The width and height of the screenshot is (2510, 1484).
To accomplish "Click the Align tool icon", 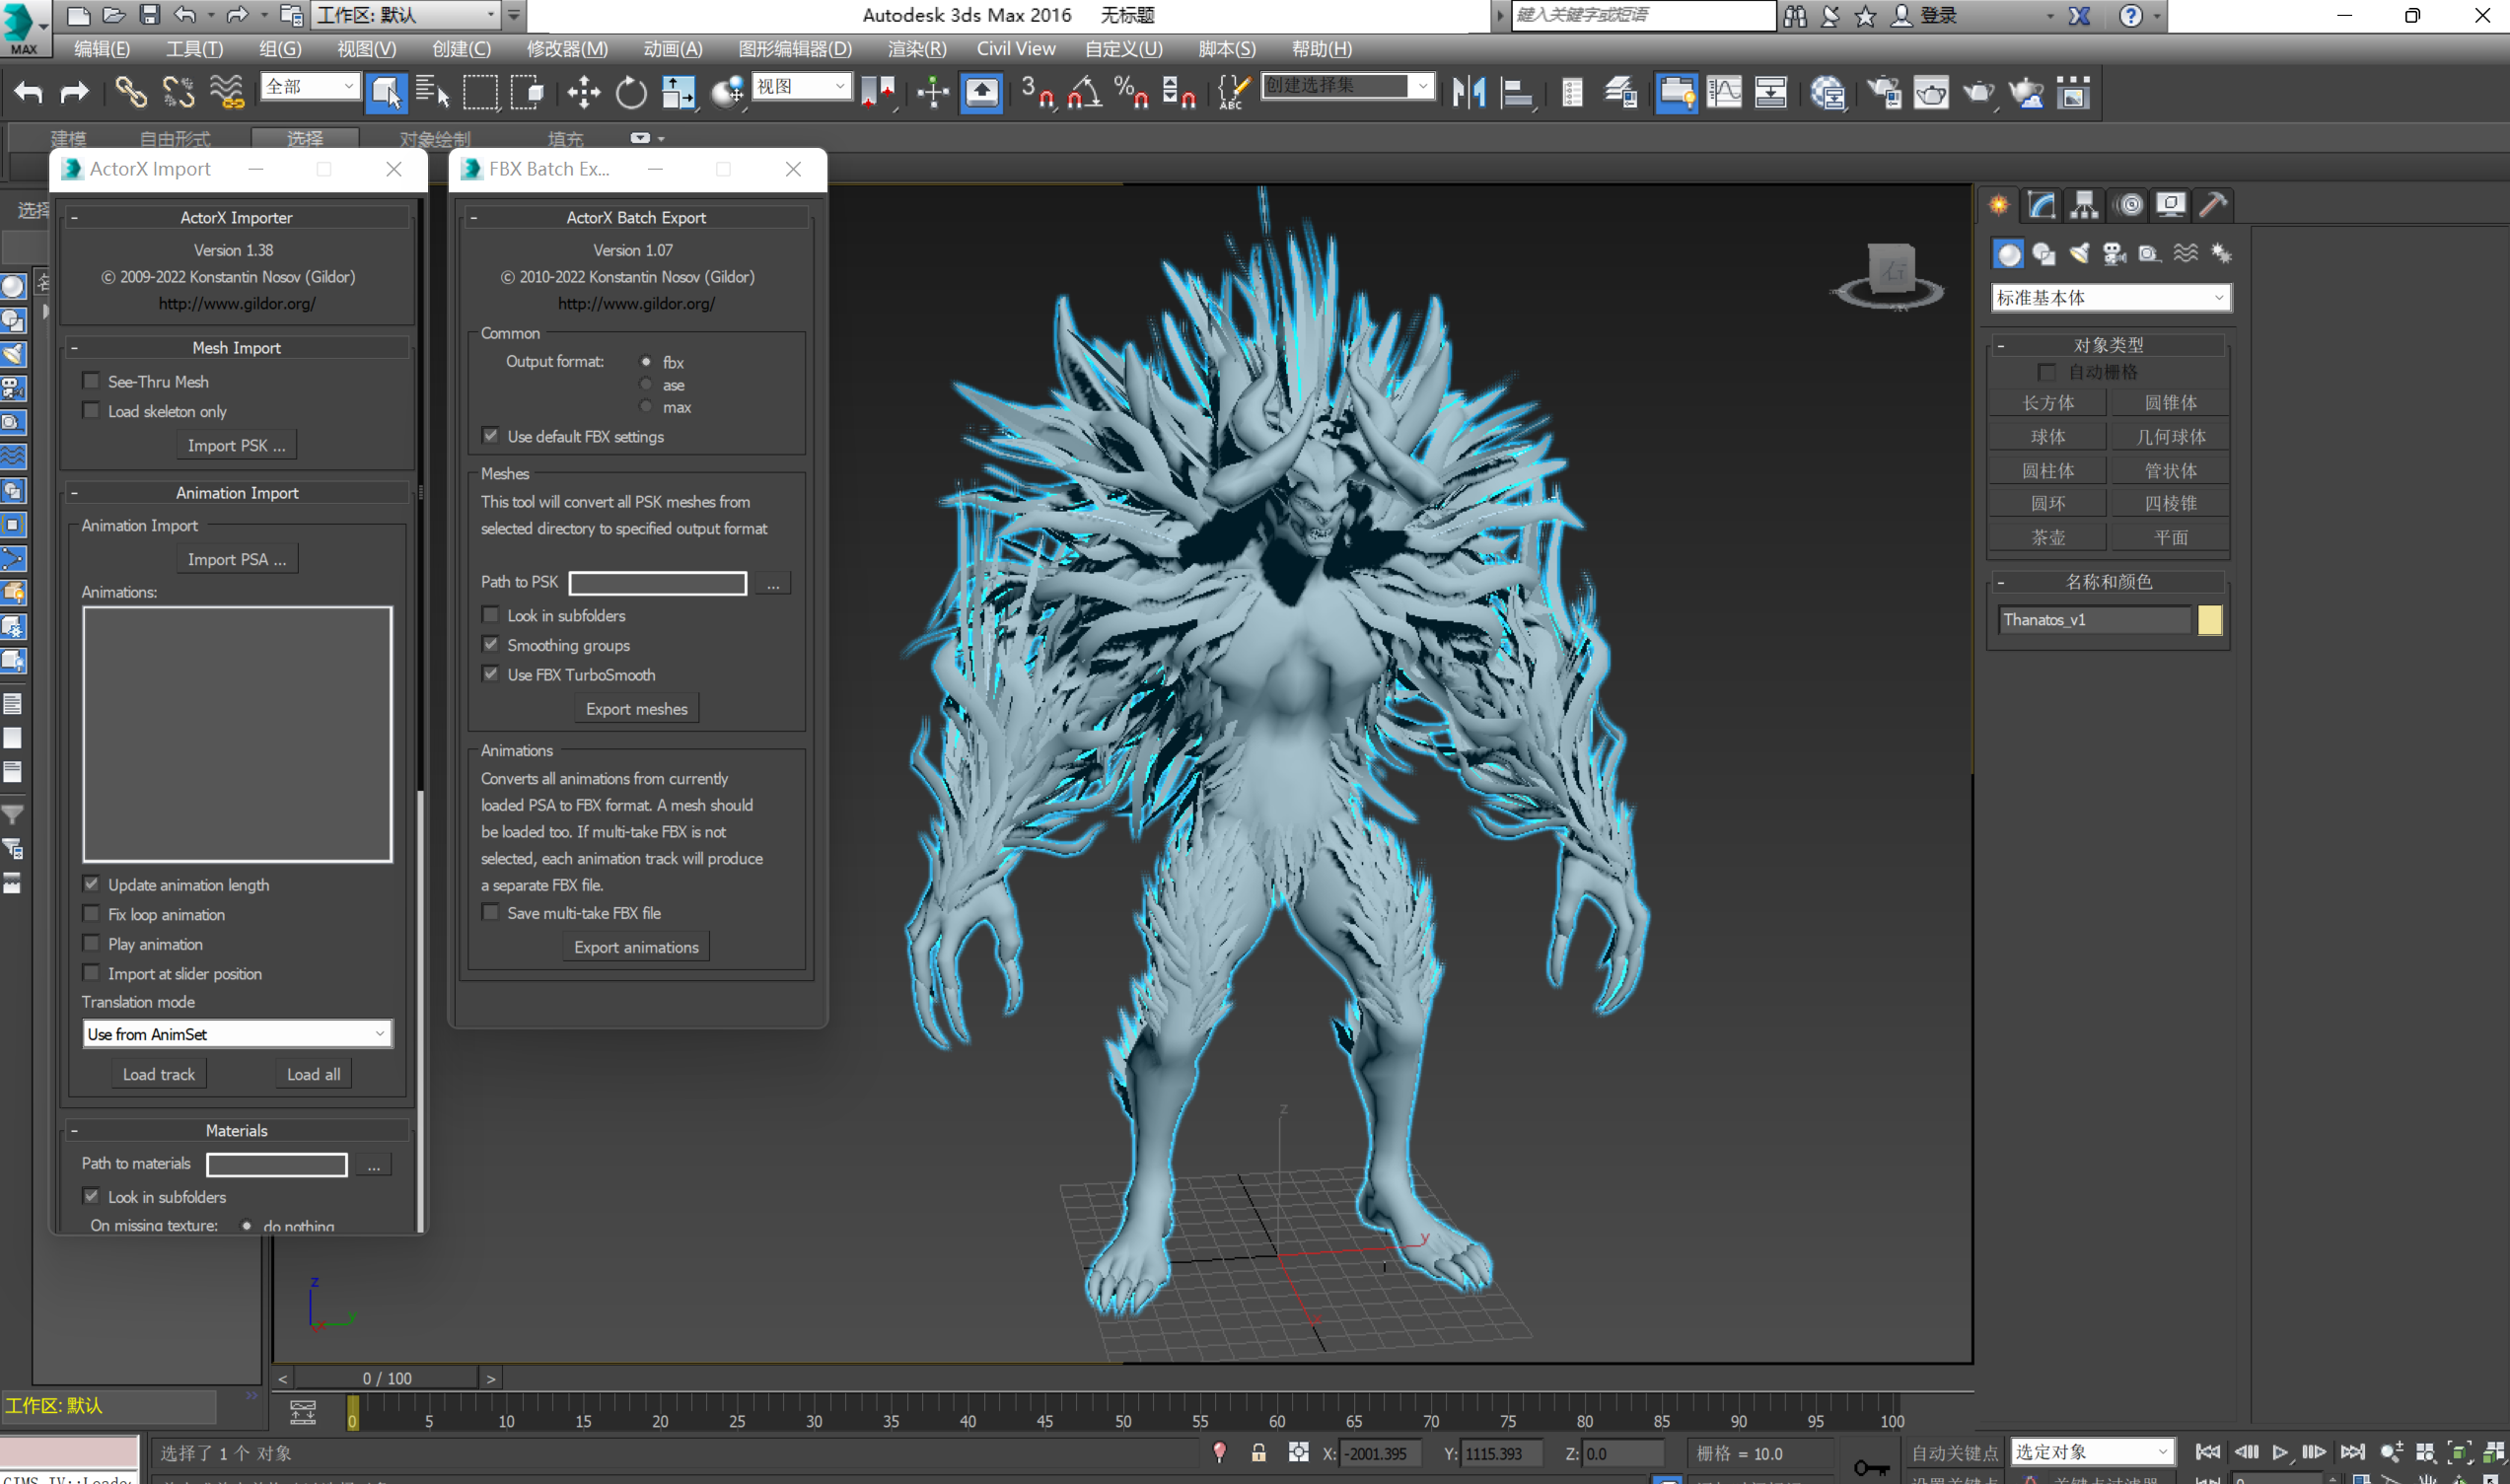I will coord(1517,93).
